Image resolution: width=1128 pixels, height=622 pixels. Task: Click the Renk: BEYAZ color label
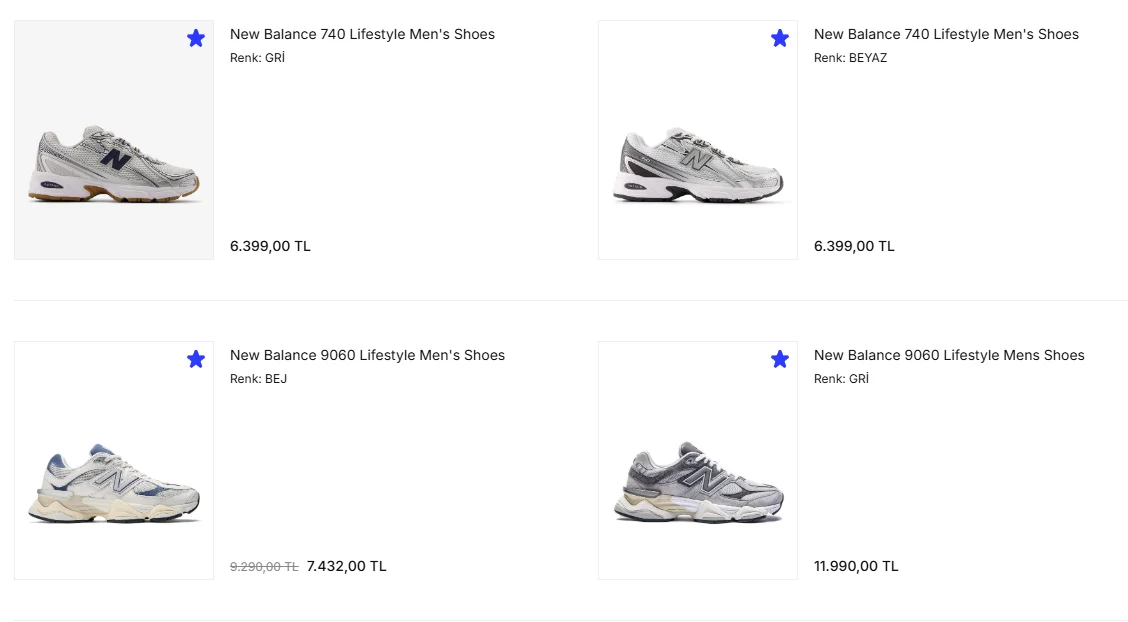click(x=850, y=58)
